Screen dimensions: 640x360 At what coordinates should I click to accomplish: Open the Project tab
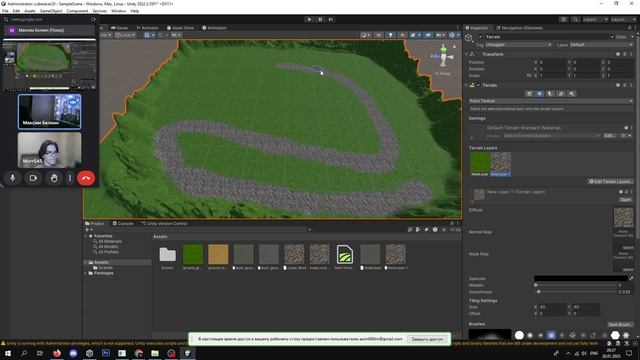95,224
